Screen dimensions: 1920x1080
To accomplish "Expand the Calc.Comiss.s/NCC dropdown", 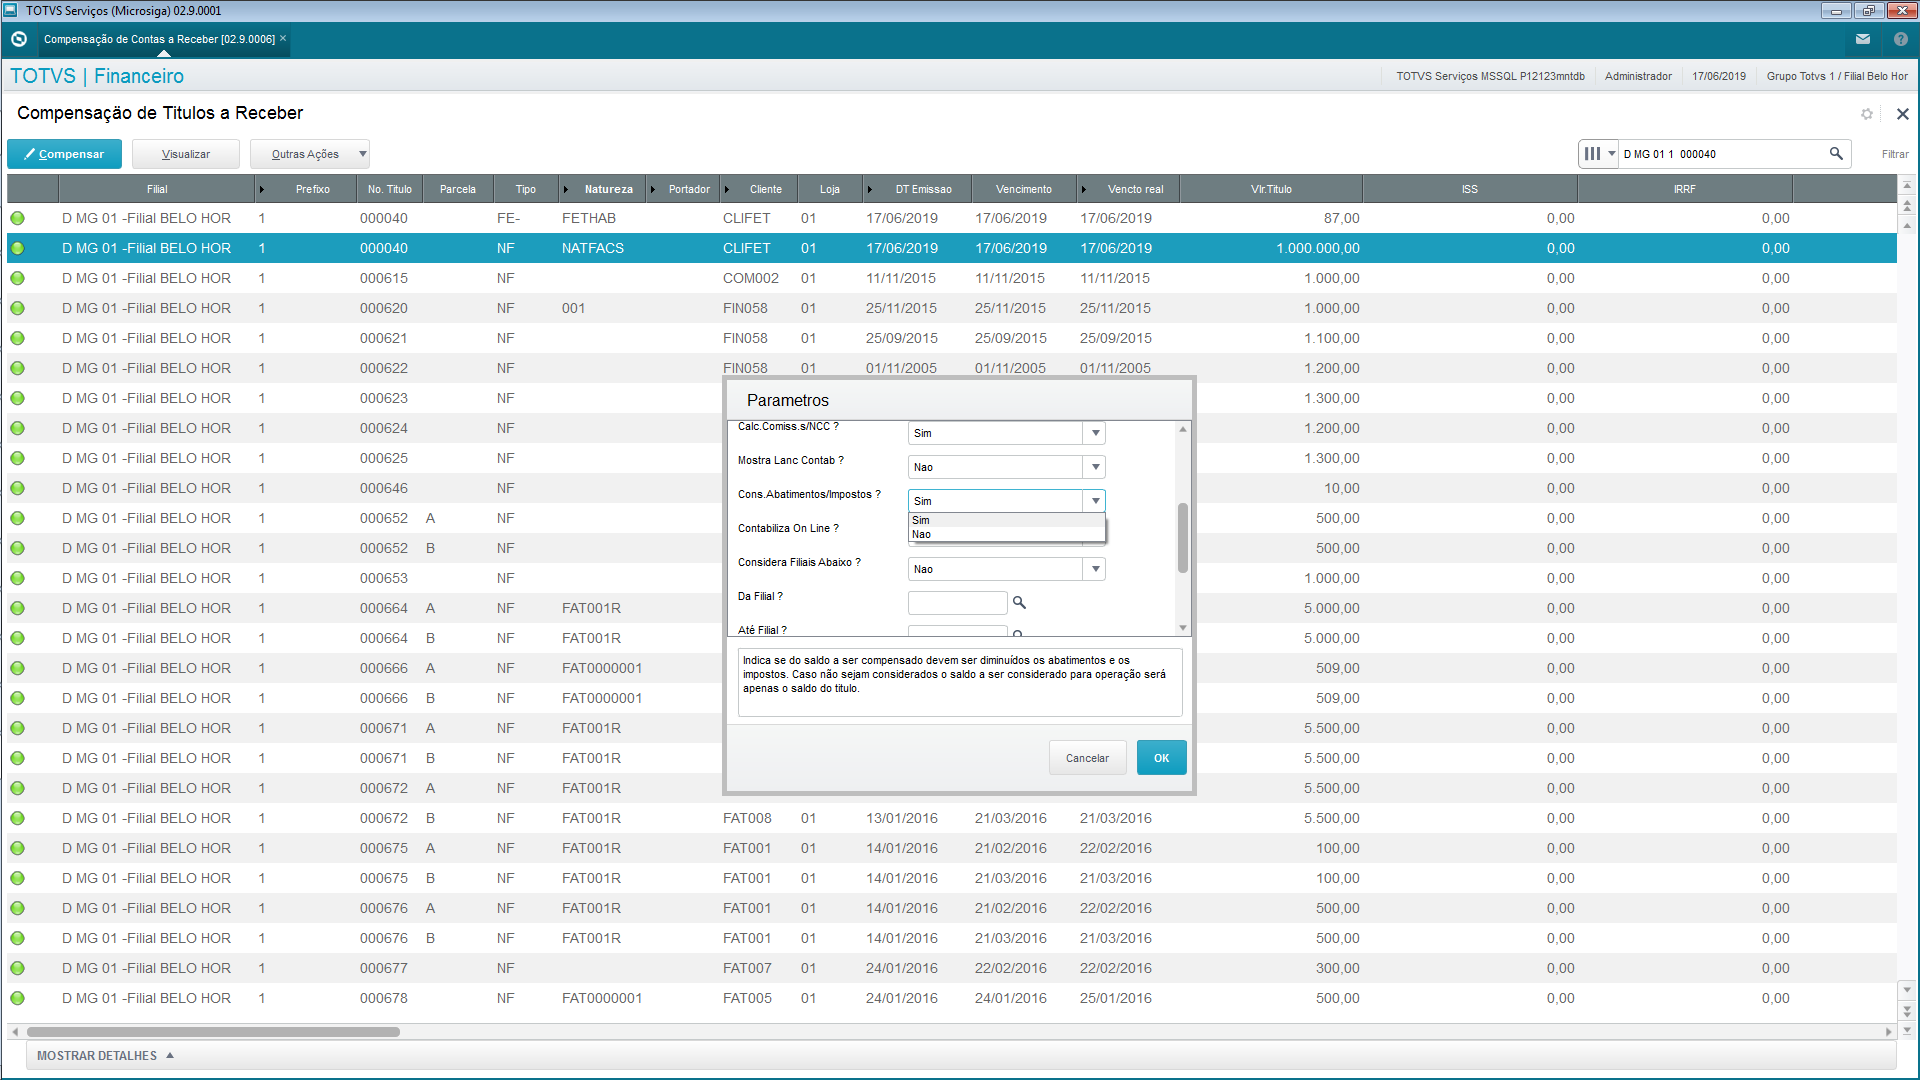I will 1096,433.
